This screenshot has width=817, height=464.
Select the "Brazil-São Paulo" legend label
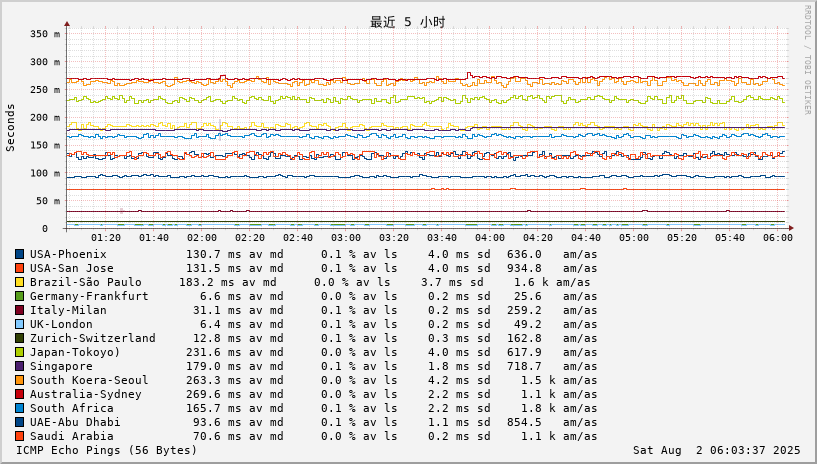click(x=85, y=282)
